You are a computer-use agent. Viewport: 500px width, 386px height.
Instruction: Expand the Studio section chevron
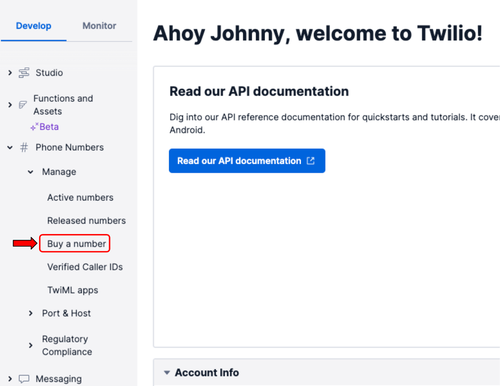click(10, 72)
